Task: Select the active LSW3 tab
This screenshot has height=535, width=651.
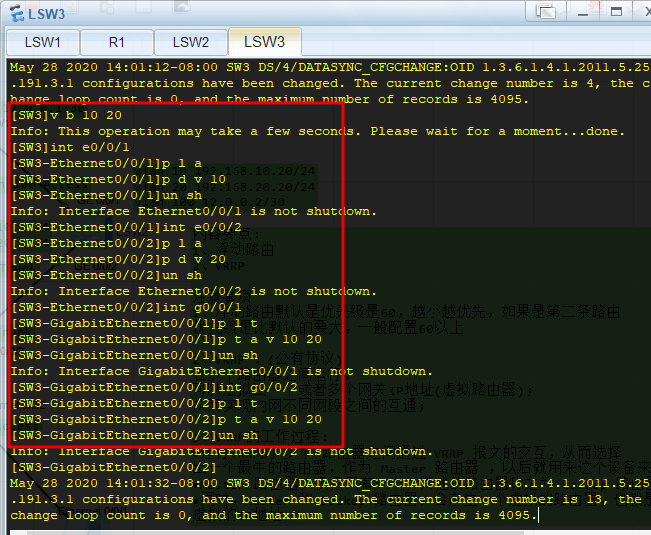Action: [264, 42]
